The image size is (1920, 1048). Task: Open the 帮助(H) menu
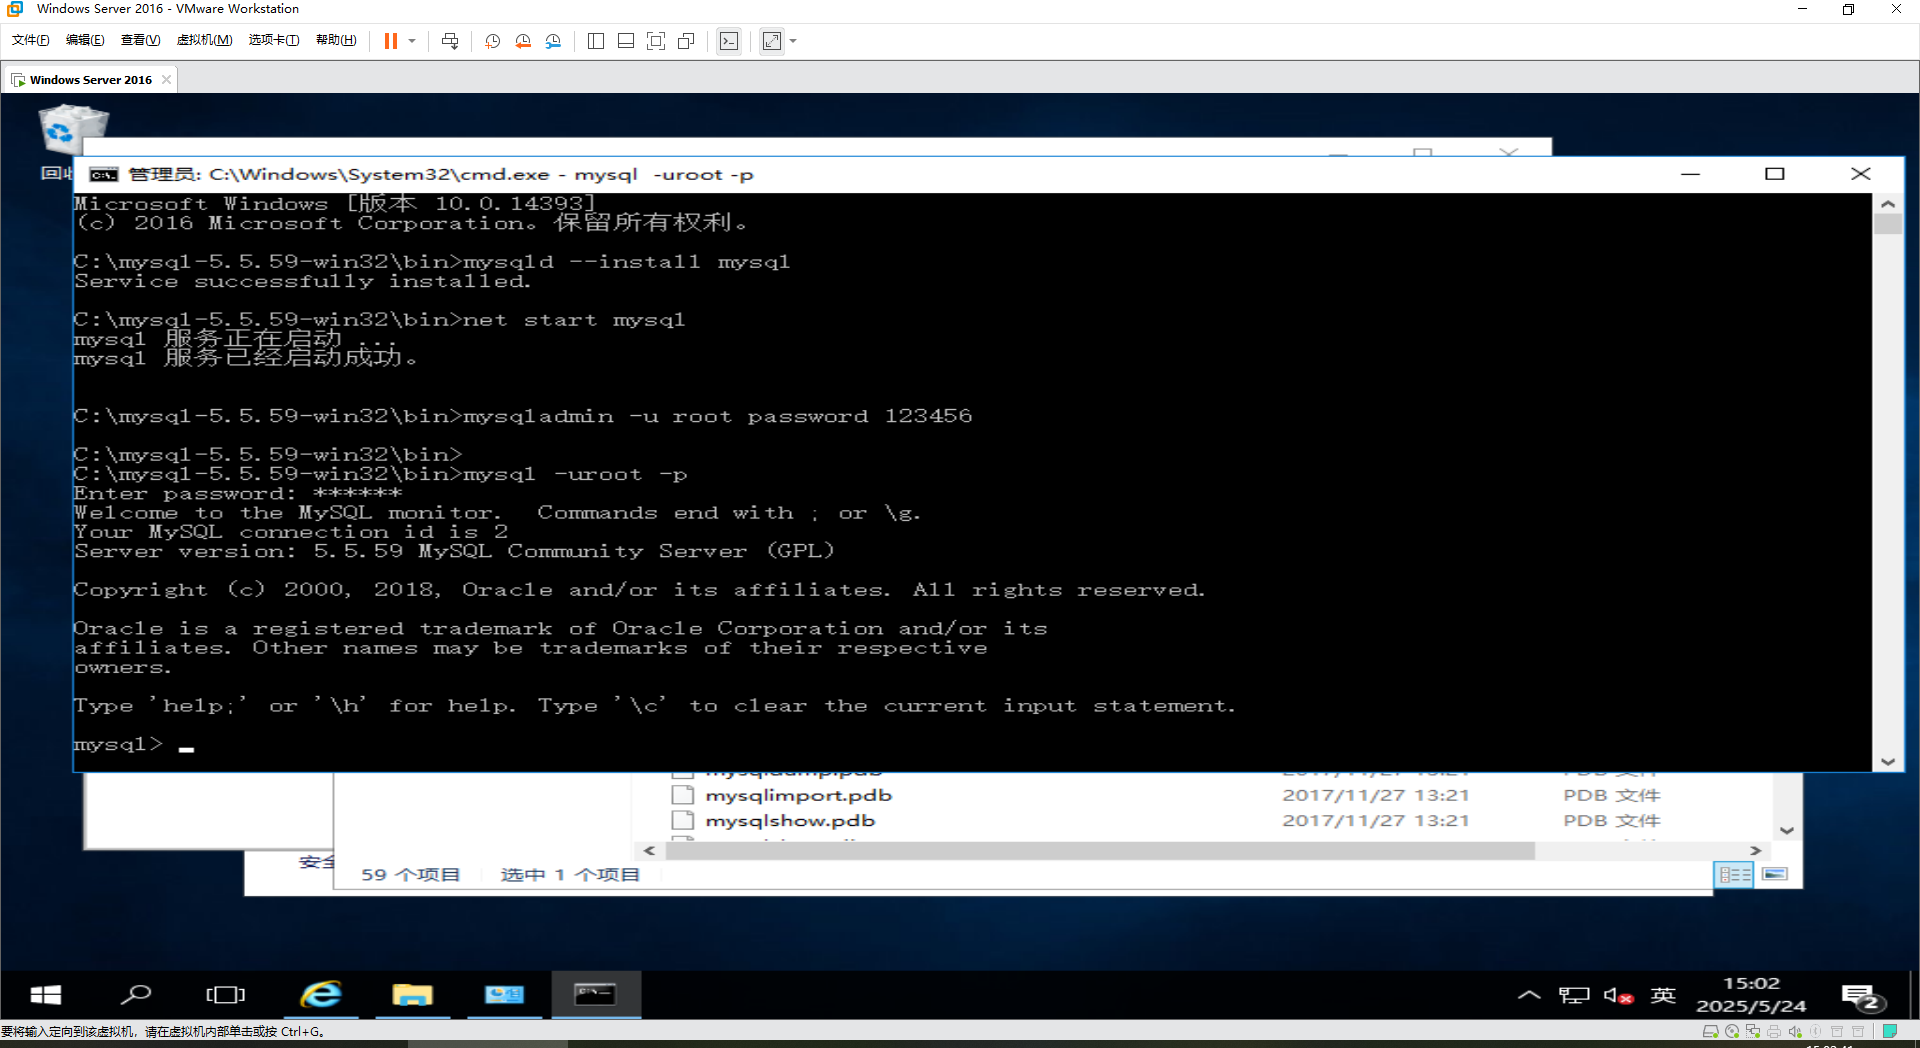[336, 40]
